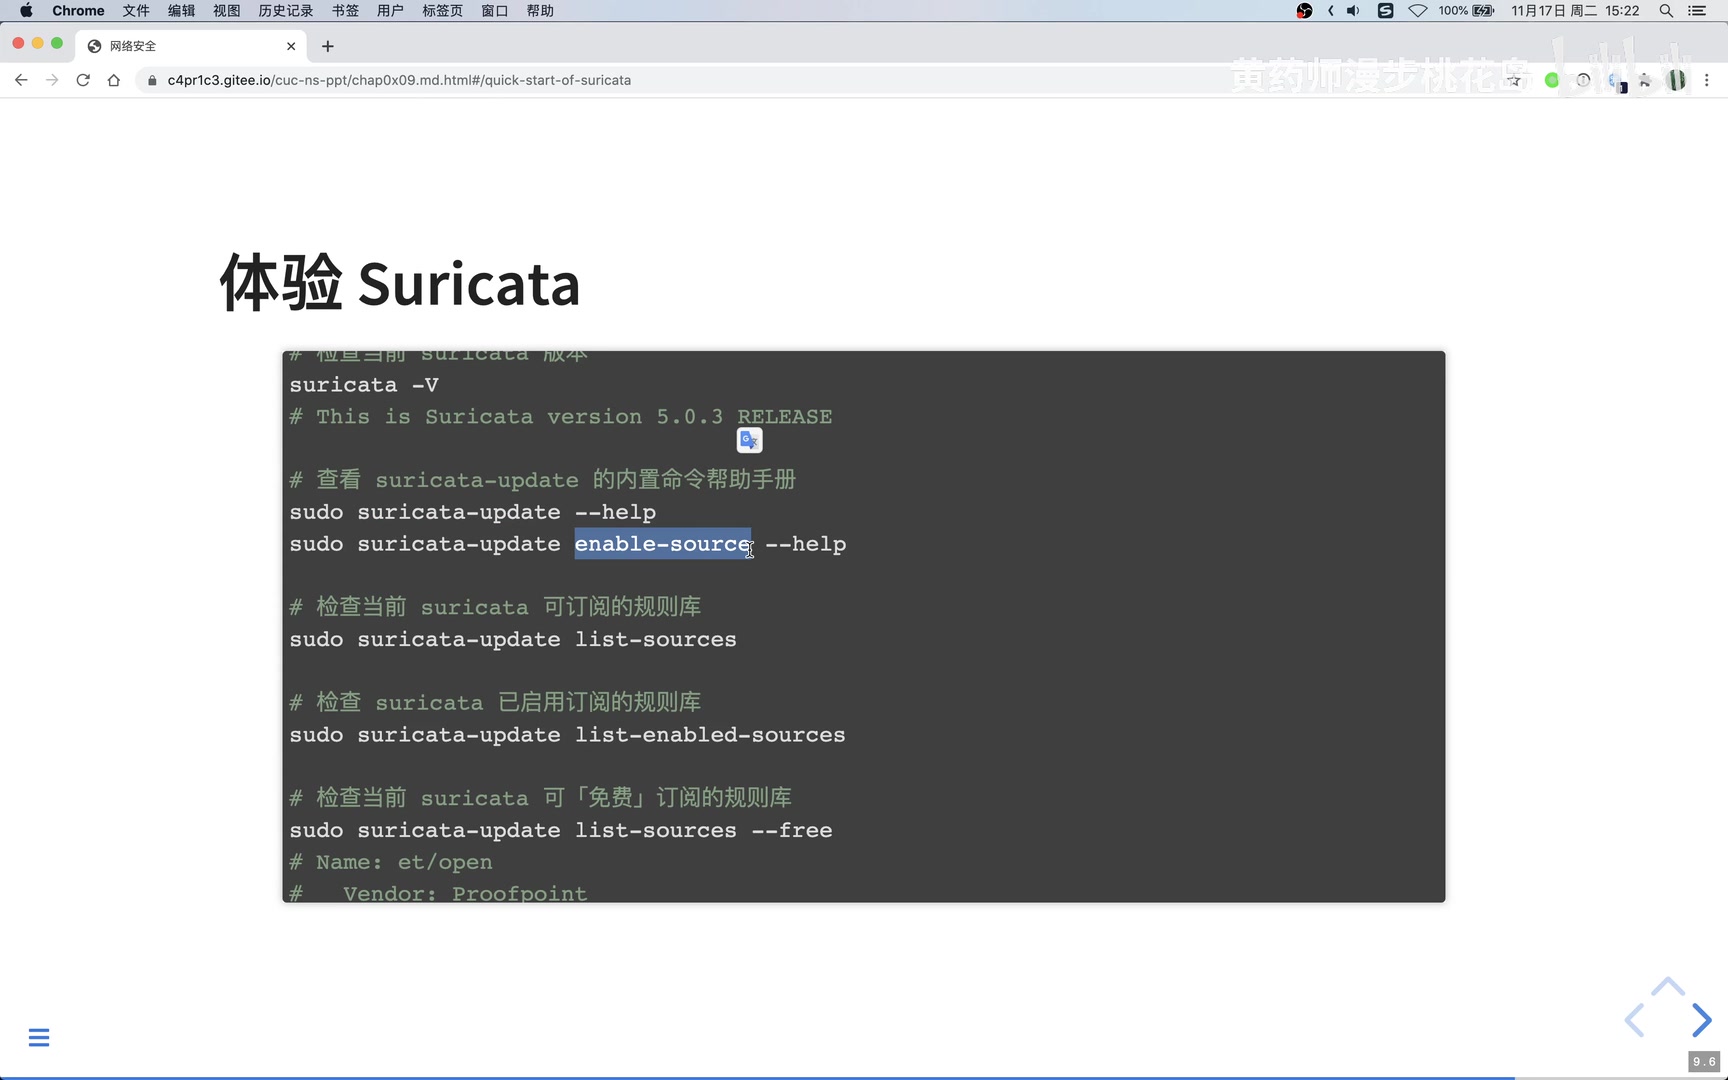This screenshot has height=1080, width=1728.
Task: Open the 窗口 menu
Action: [495, 11]
